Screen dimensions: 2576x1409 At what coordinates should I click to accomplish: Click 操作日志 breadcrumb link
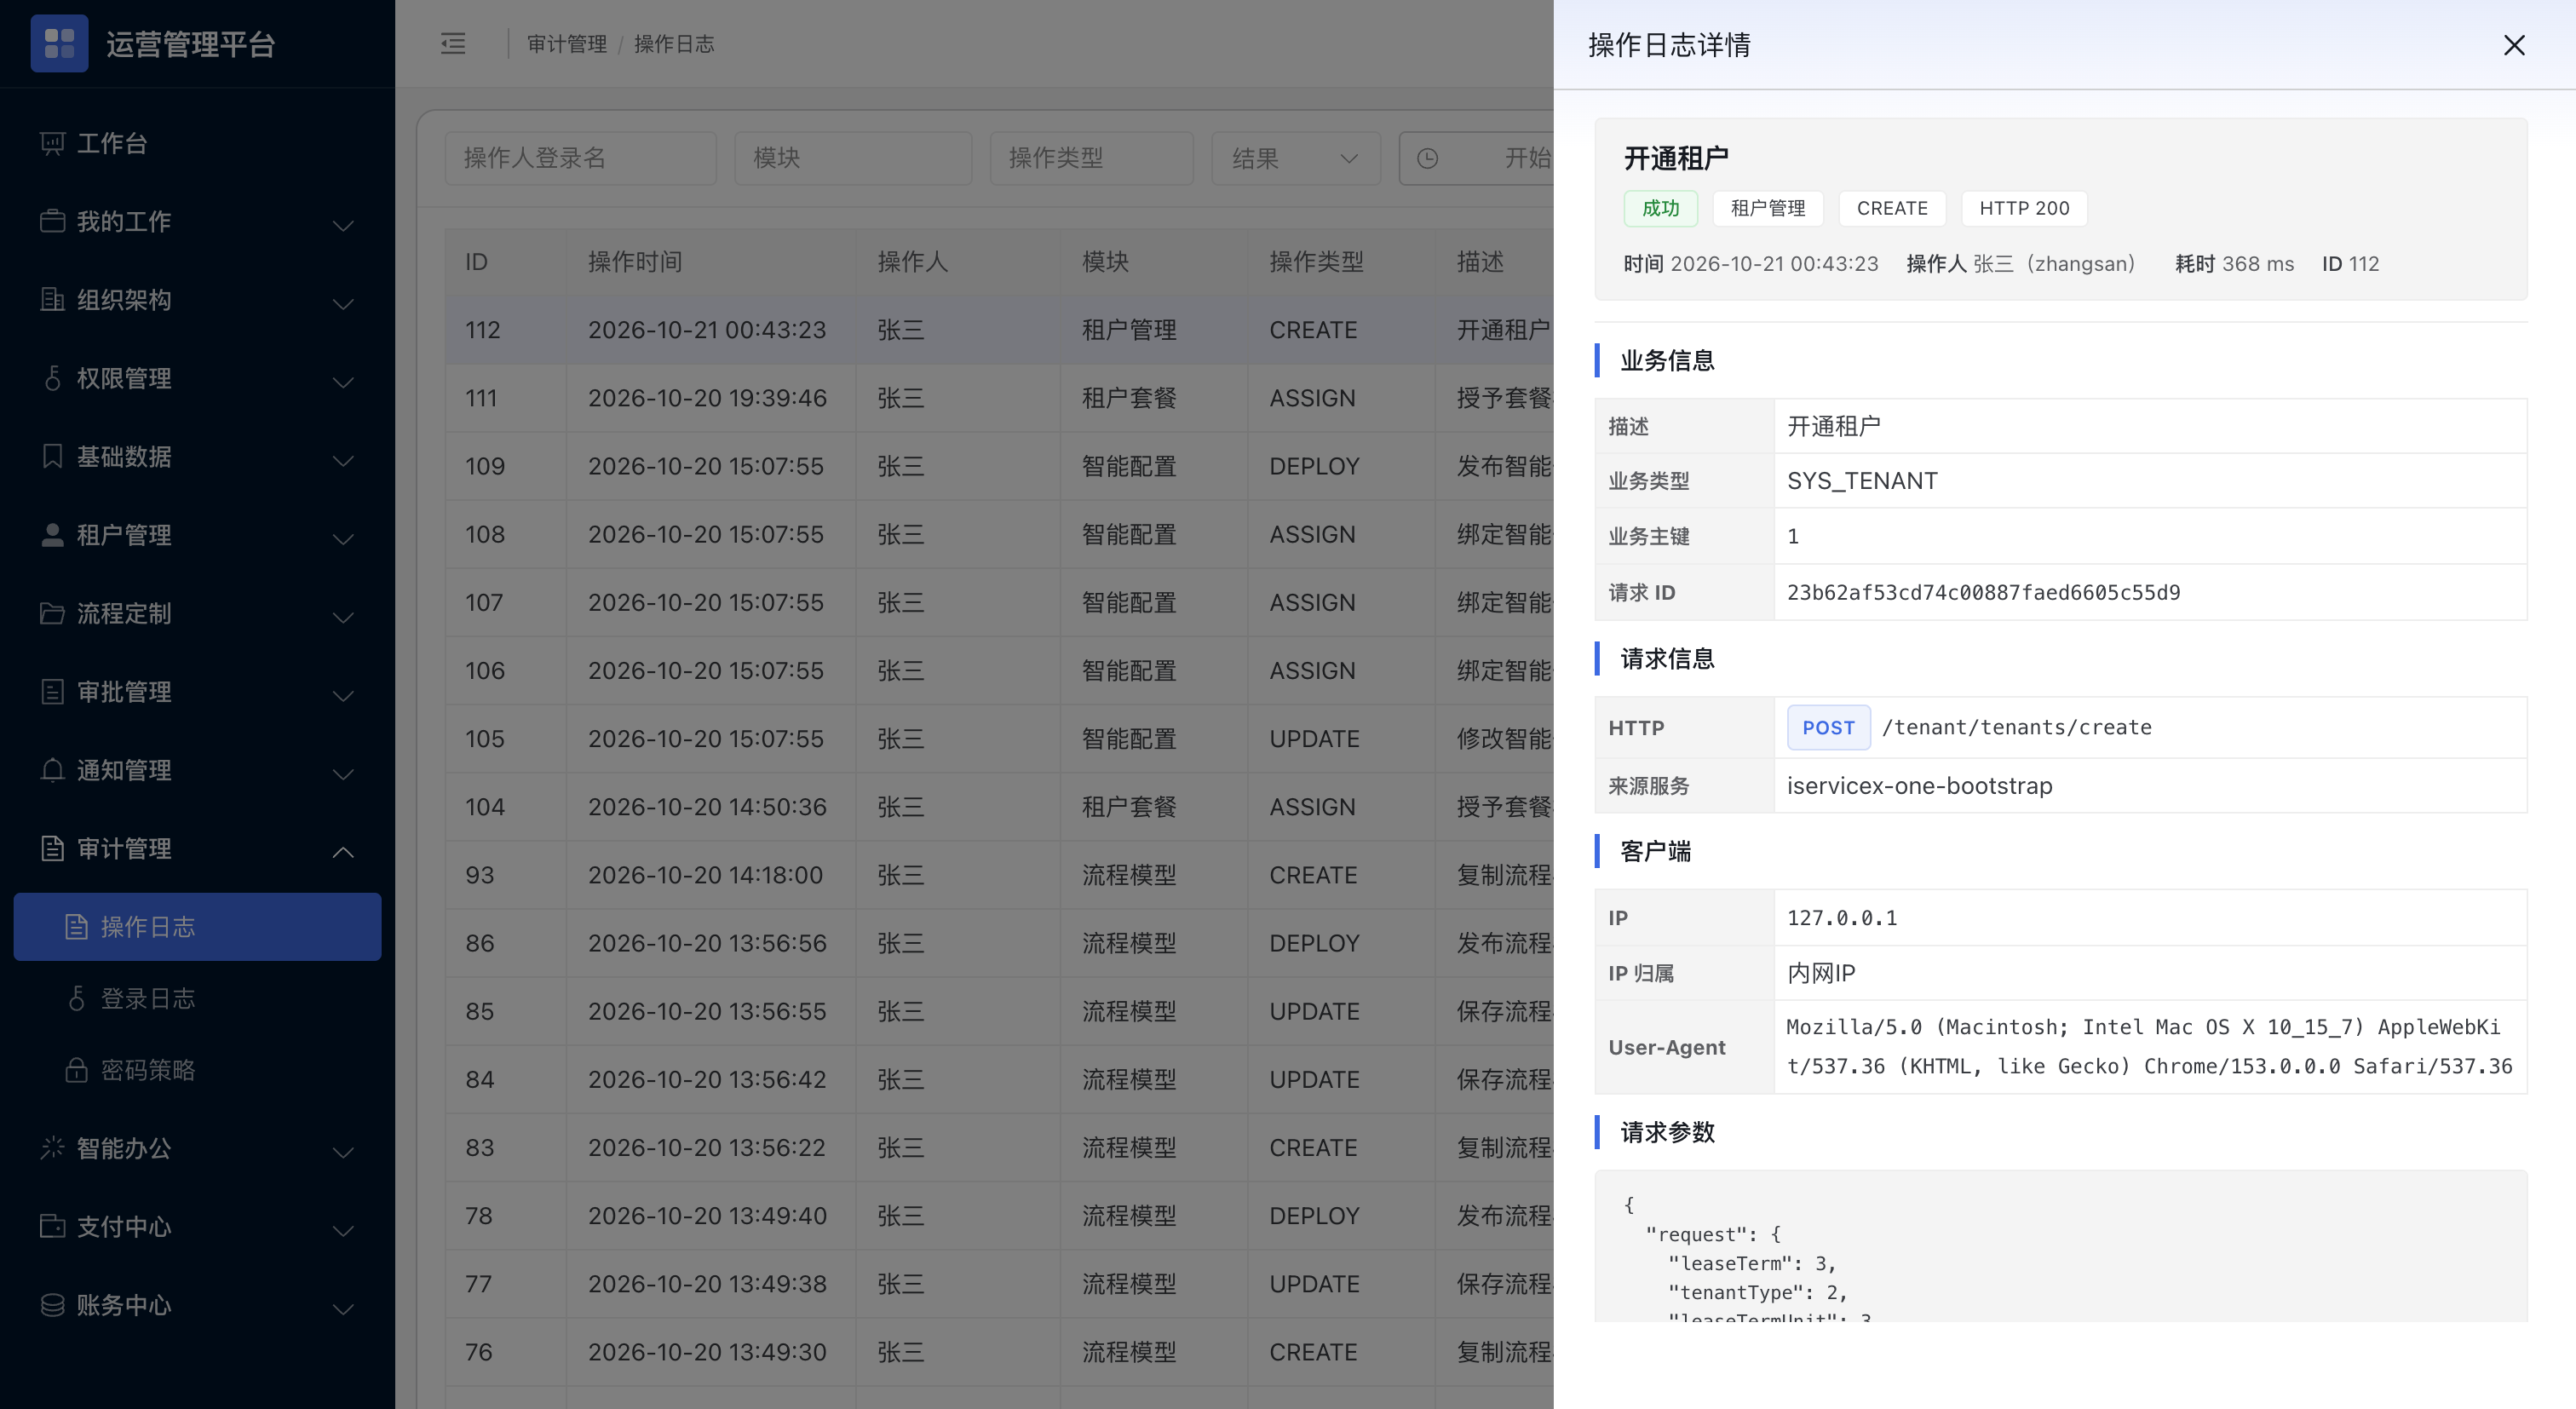click(x=674, y=44)
